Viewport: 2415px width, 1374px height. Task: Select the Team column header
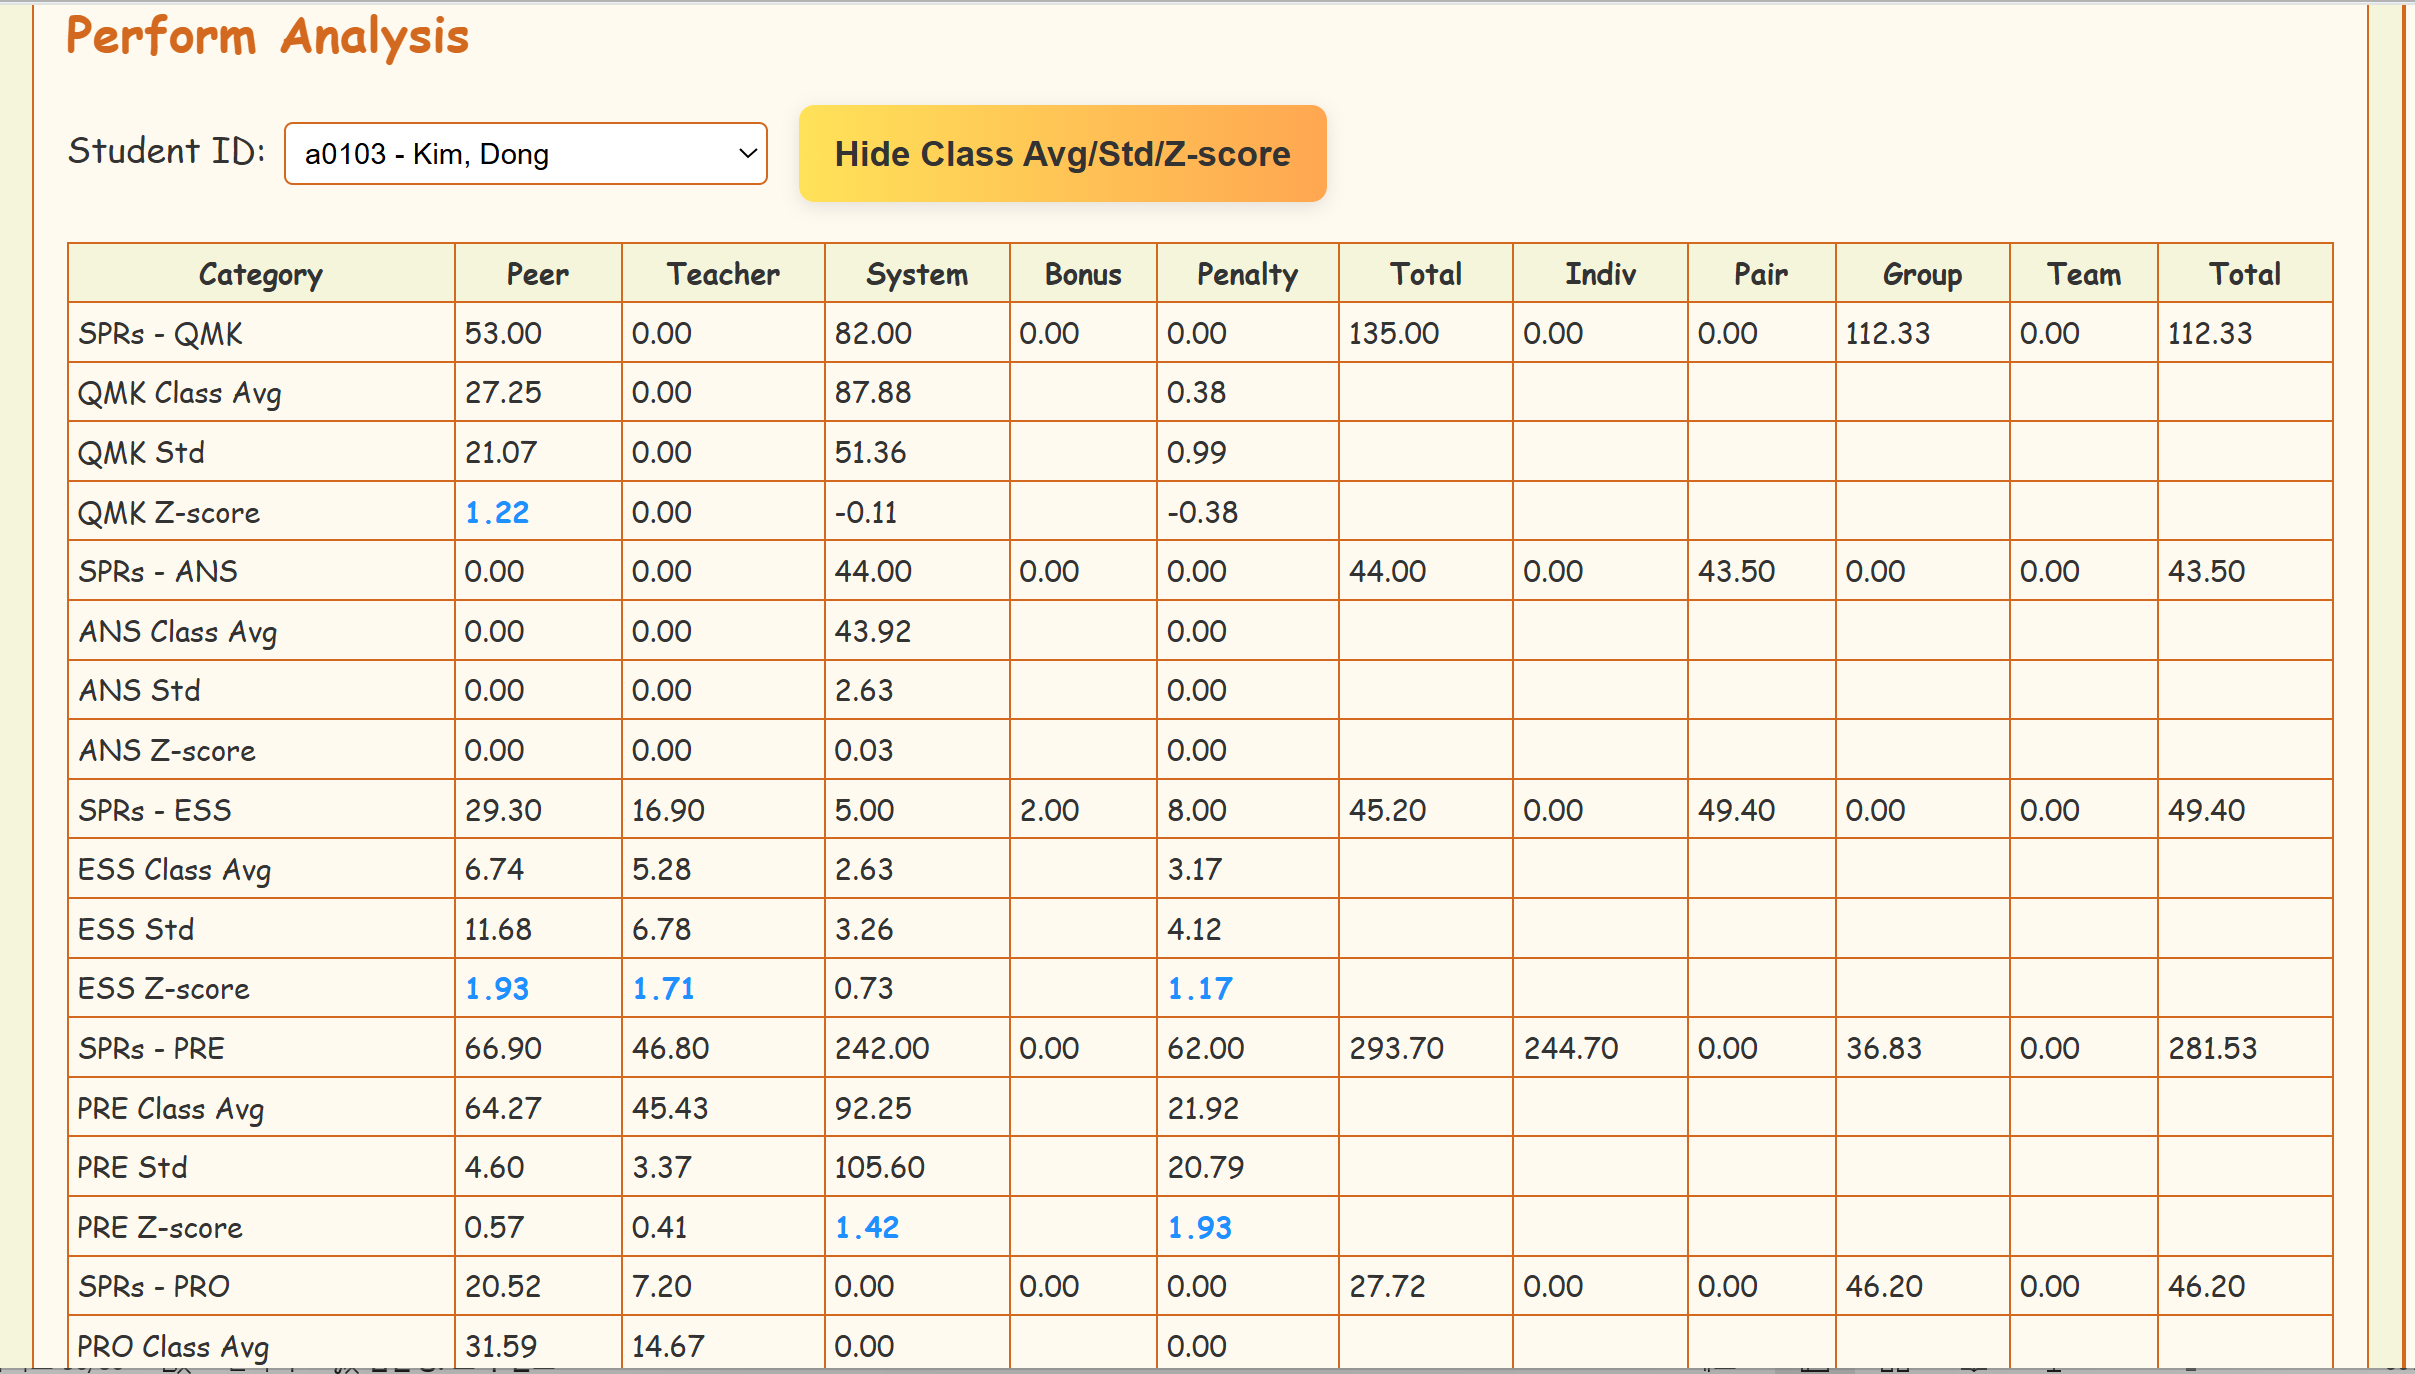pyautogui.click(x=2083, y=274)
